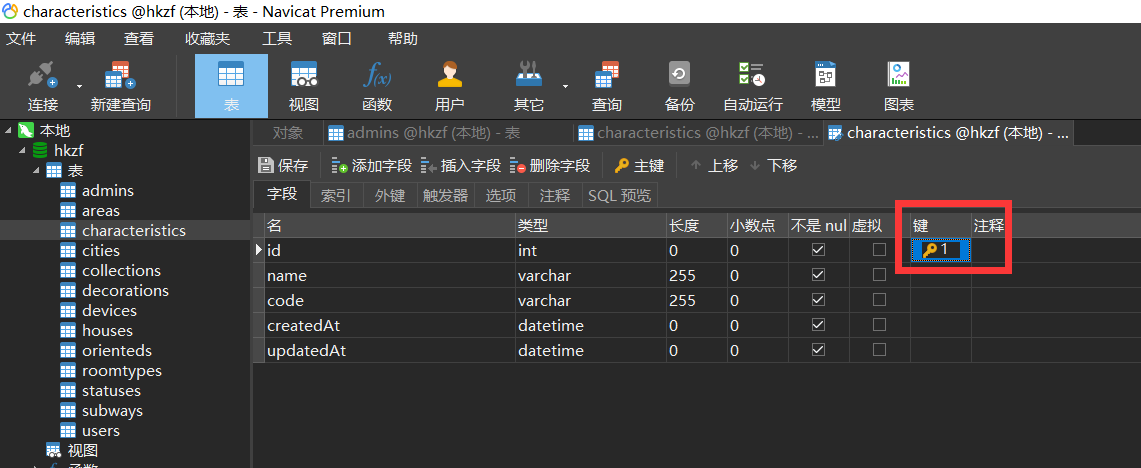Open the Query (查询) toolbar icon
The image size is (1141, 468).
606,75
